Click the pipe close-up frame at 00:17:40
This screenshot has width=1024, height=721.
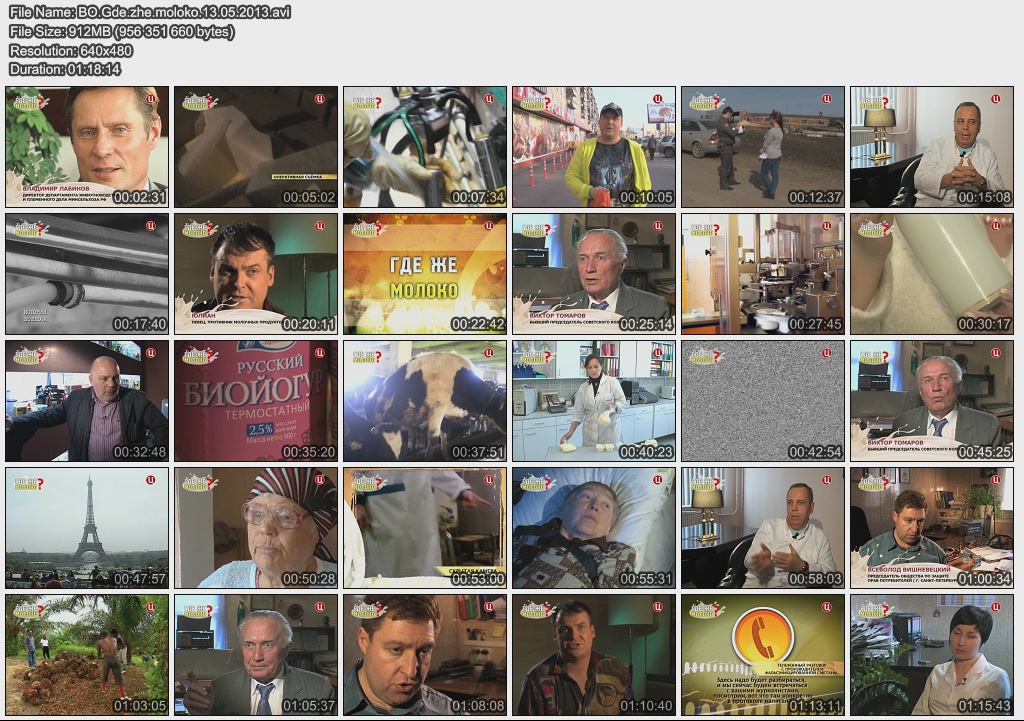coord(87,273)
